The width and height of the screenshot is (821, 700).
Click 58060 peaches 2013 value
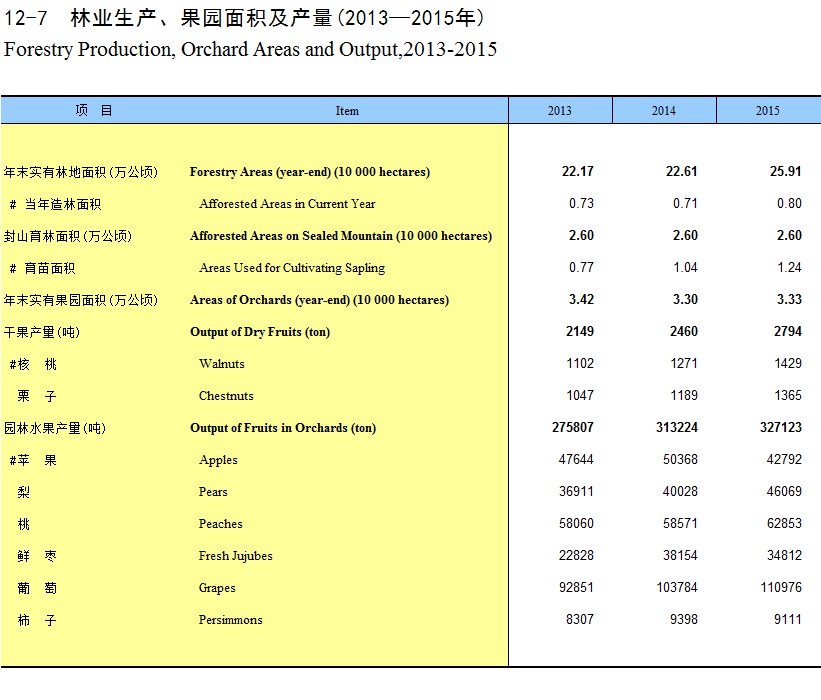(576, 523)
